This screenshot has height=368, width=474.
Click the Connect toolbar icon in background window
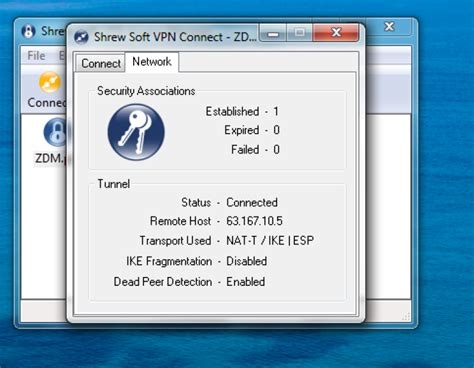50,82
